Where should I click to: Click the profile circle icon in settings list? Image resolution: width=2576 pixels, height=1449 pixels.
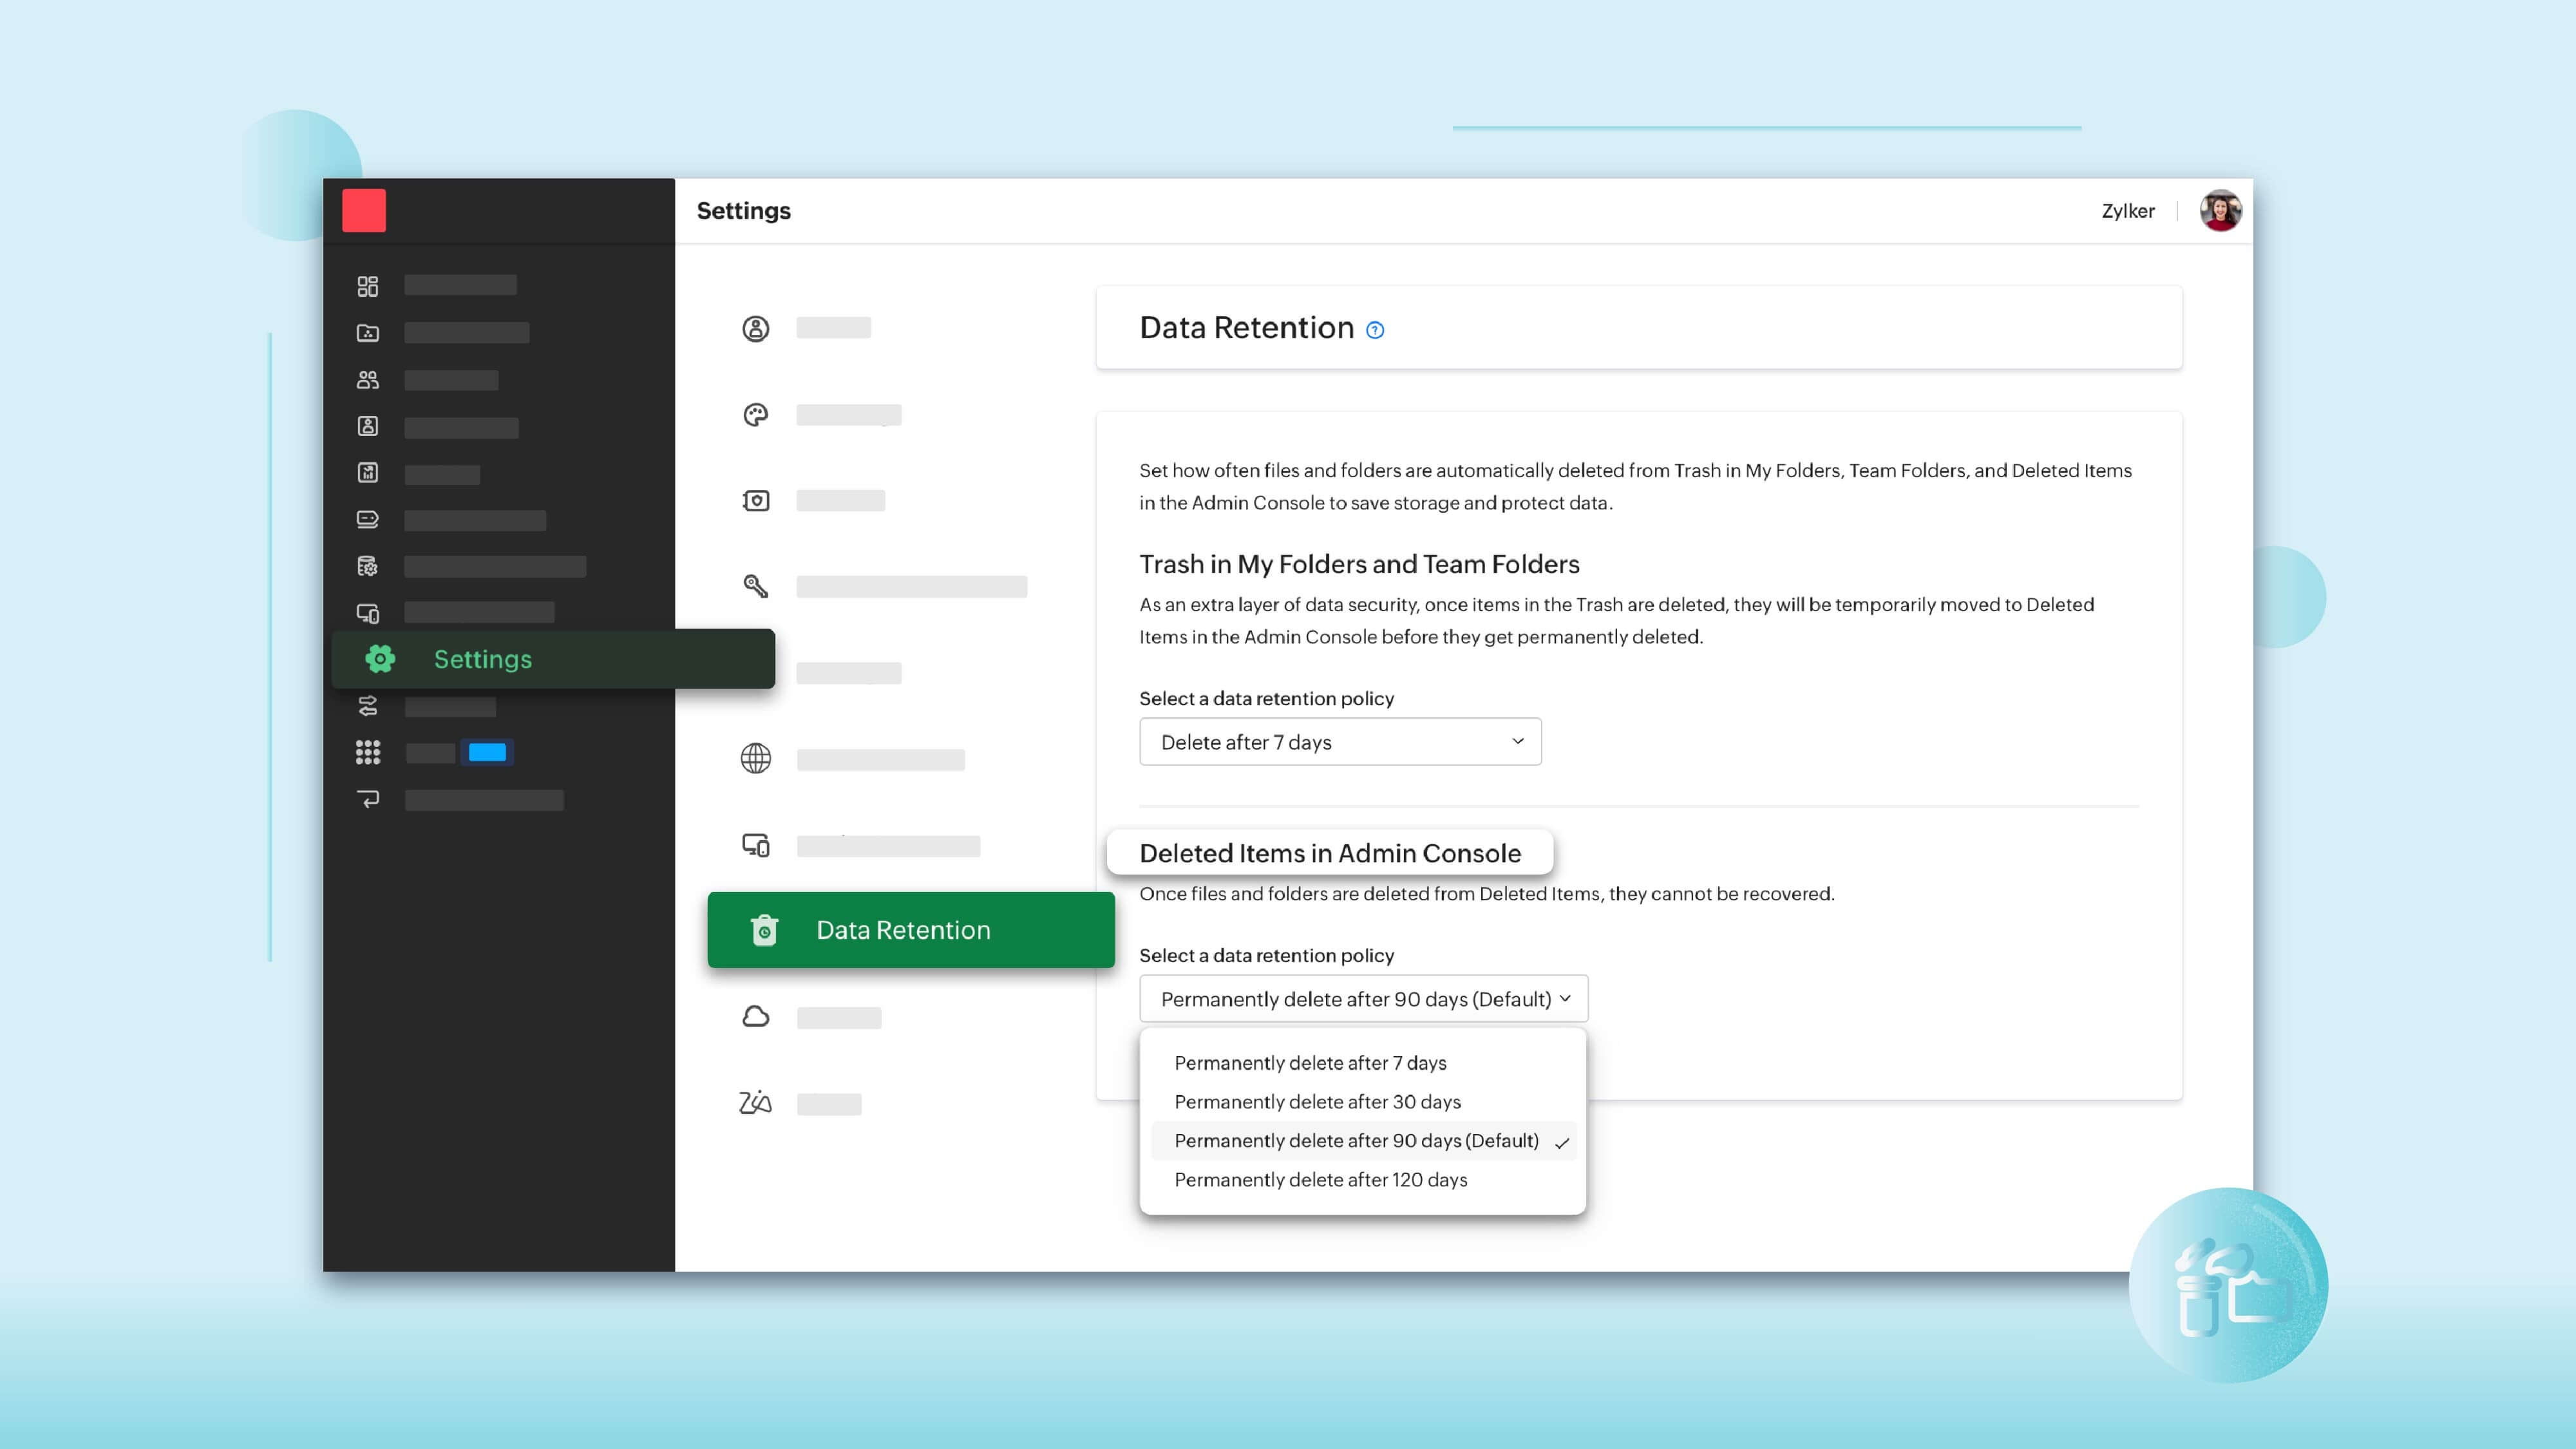pos(756,328)
